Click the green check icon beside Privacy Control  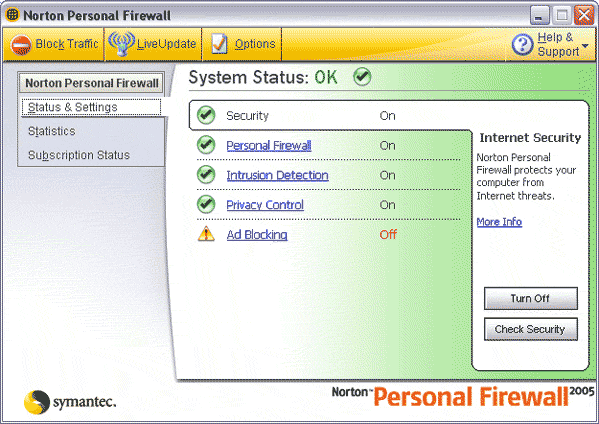click(206, 204)
